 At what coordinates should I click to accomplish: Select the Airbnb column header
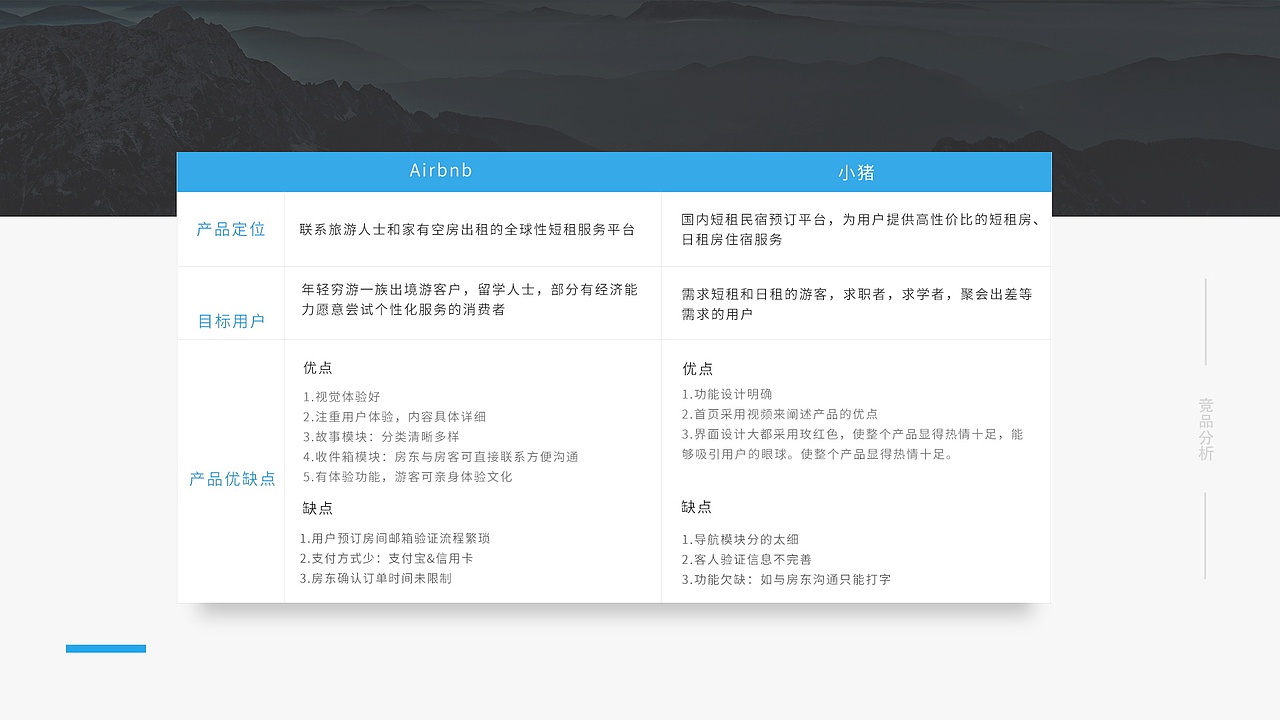[442, 171]
